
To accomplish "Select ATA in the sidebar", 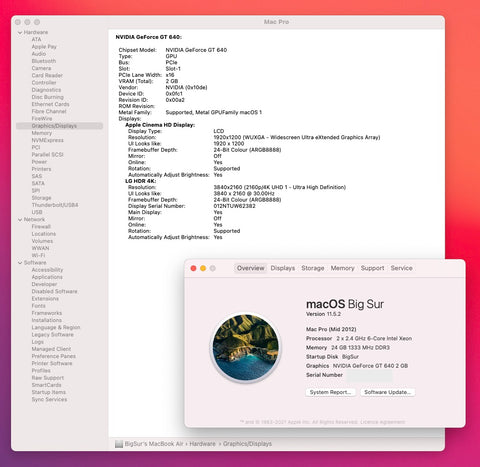I will (x=36, y=39).
